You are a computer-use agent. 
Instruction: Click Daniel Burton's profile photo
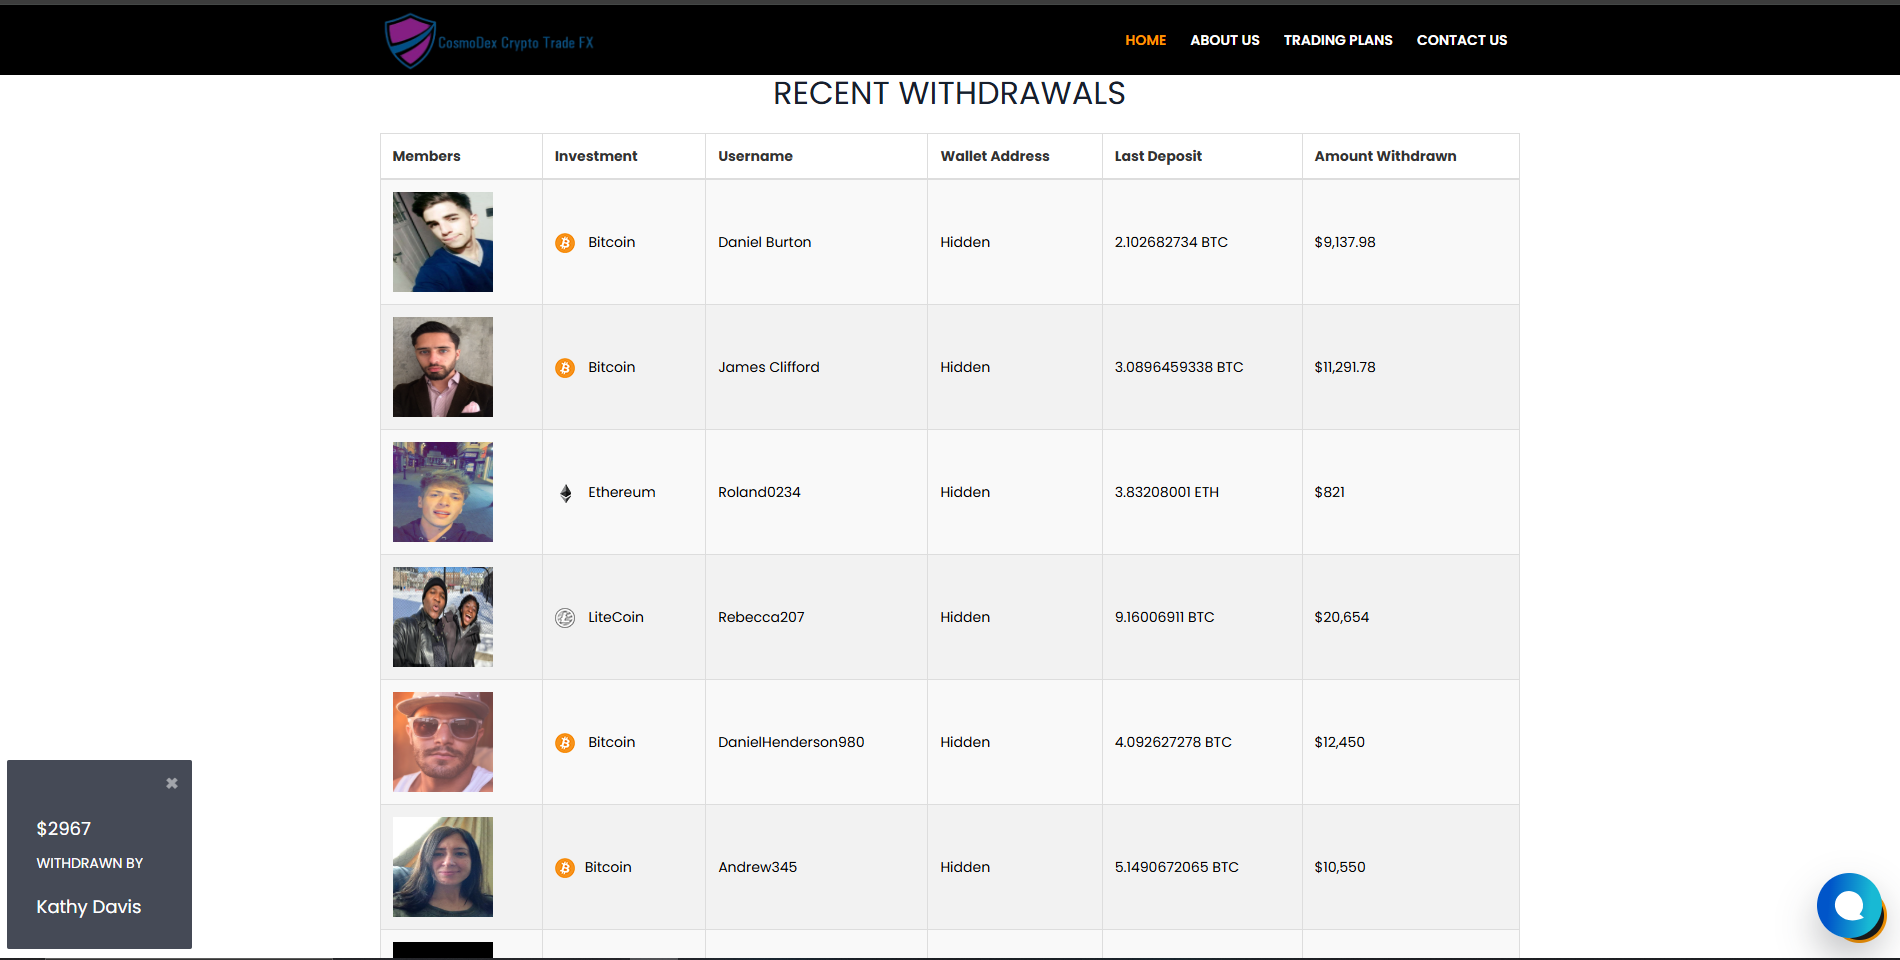(x=443, y=242)
